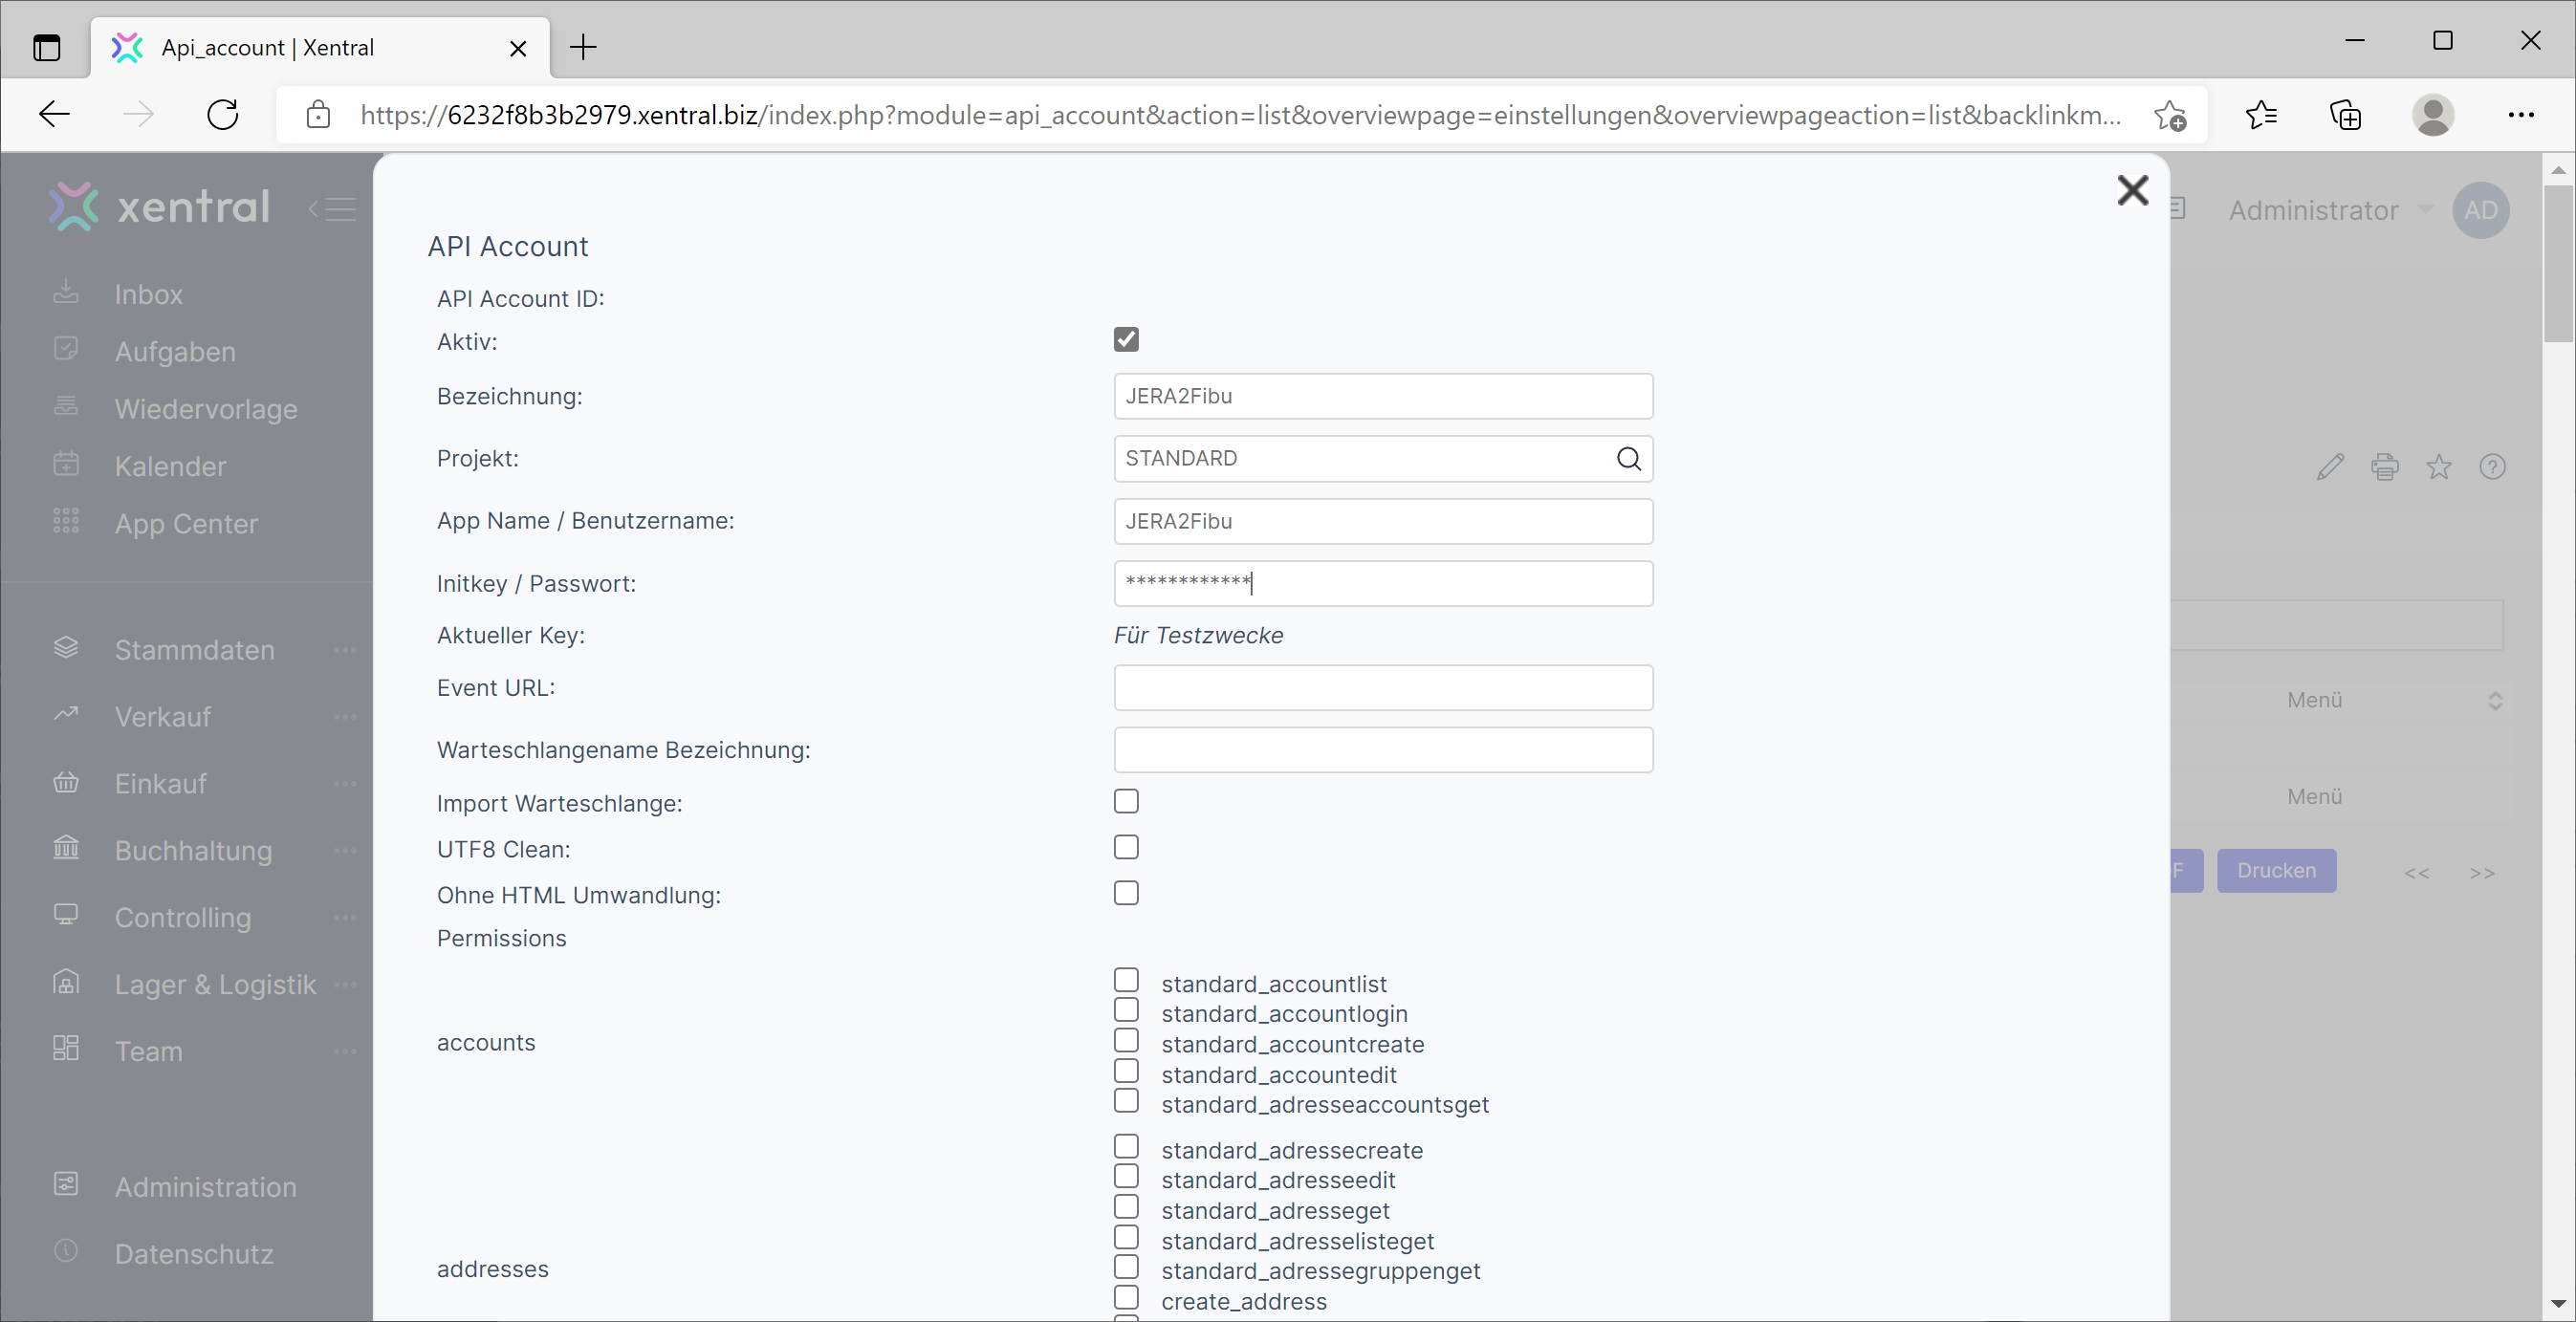Close the API Account dialog

click(x=2132, y=190)
